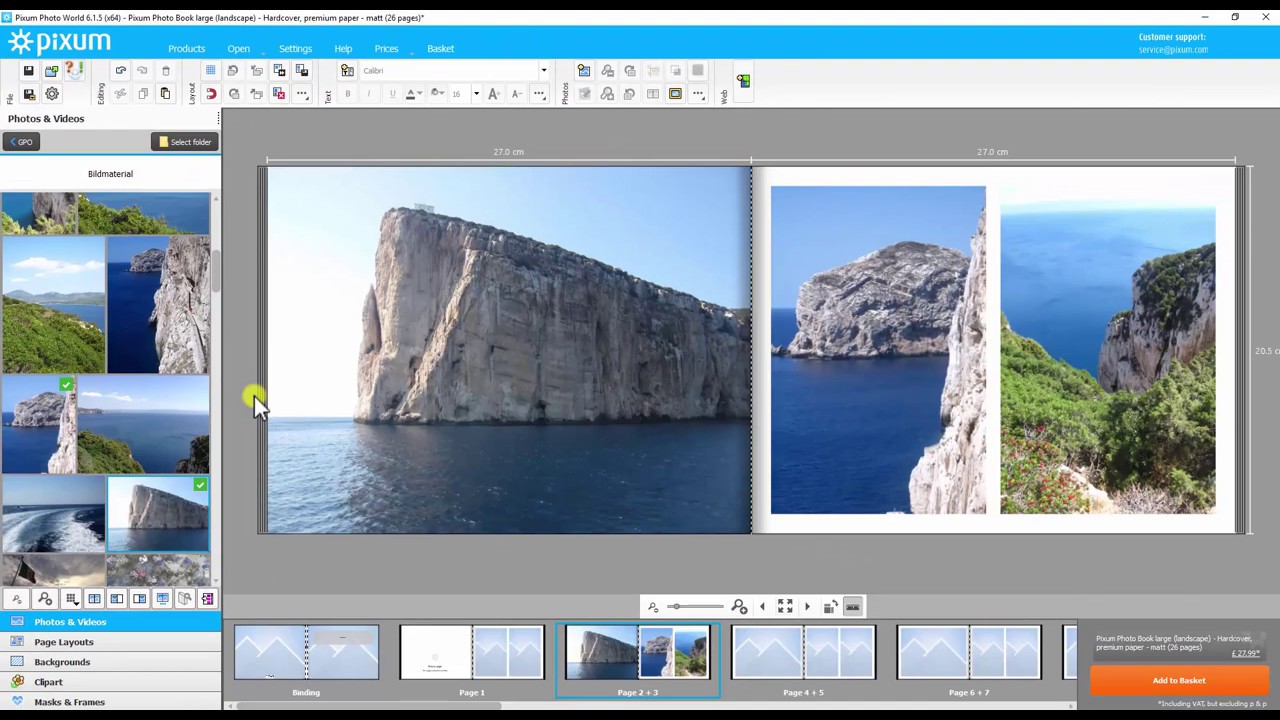Select the boat wake photo thumbnail

53,514
